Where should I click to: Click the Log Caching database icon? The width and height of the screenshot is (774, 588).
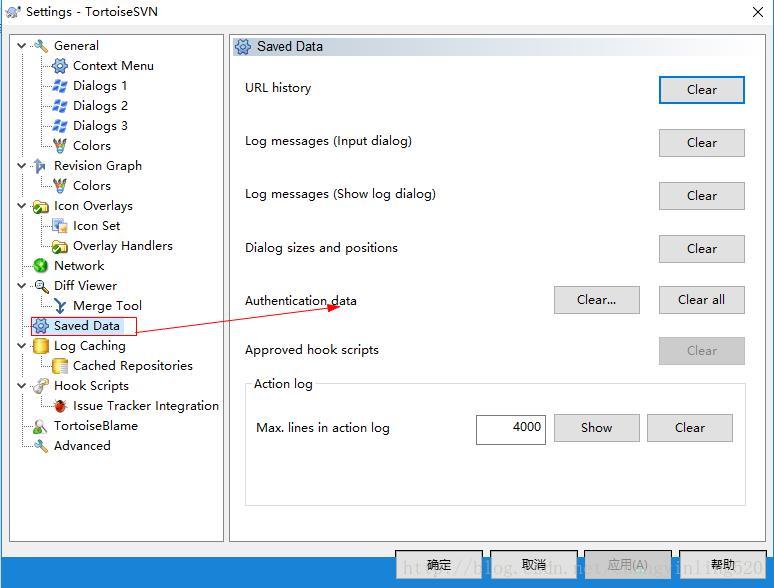[x=40, y=346]
